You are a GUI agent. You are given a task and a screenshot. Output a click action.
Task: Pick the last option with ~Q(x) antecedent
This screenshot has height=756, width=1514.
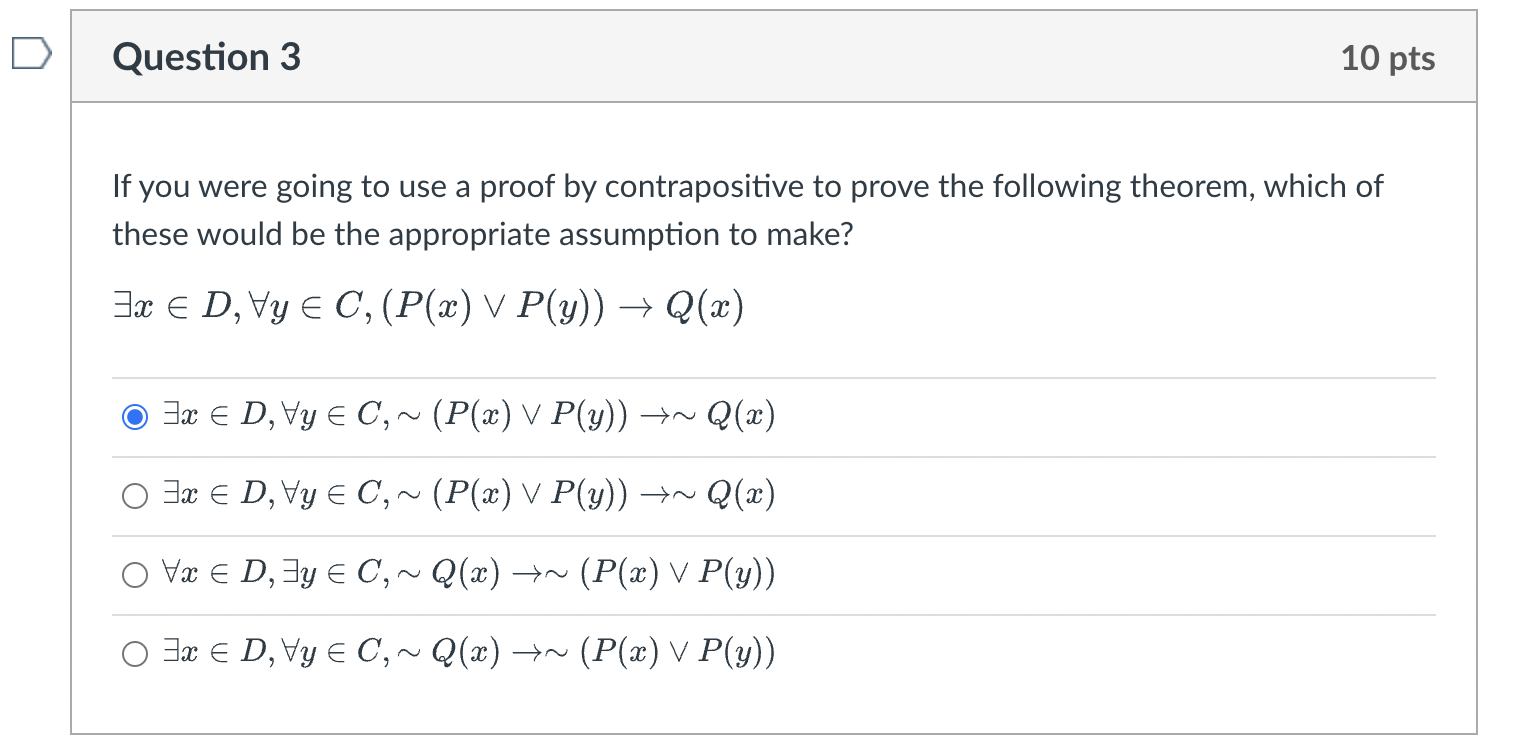(x=135, y=653)
